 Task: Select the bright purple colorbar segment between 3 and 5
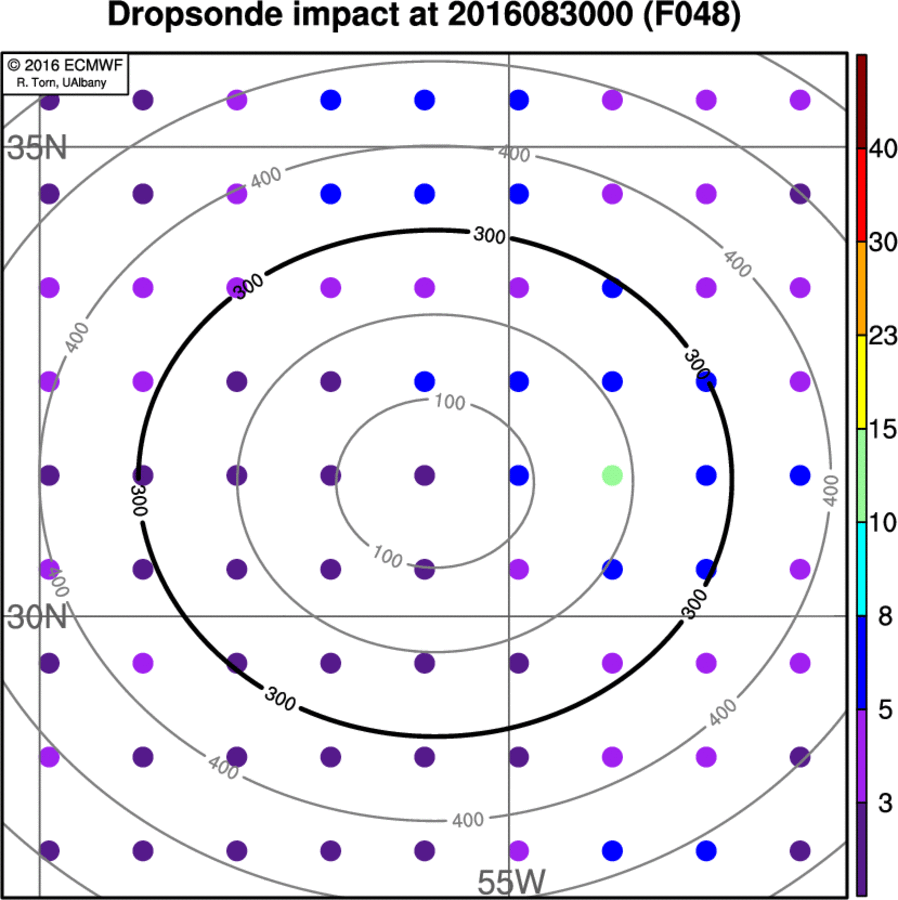(x=861, y=756)
